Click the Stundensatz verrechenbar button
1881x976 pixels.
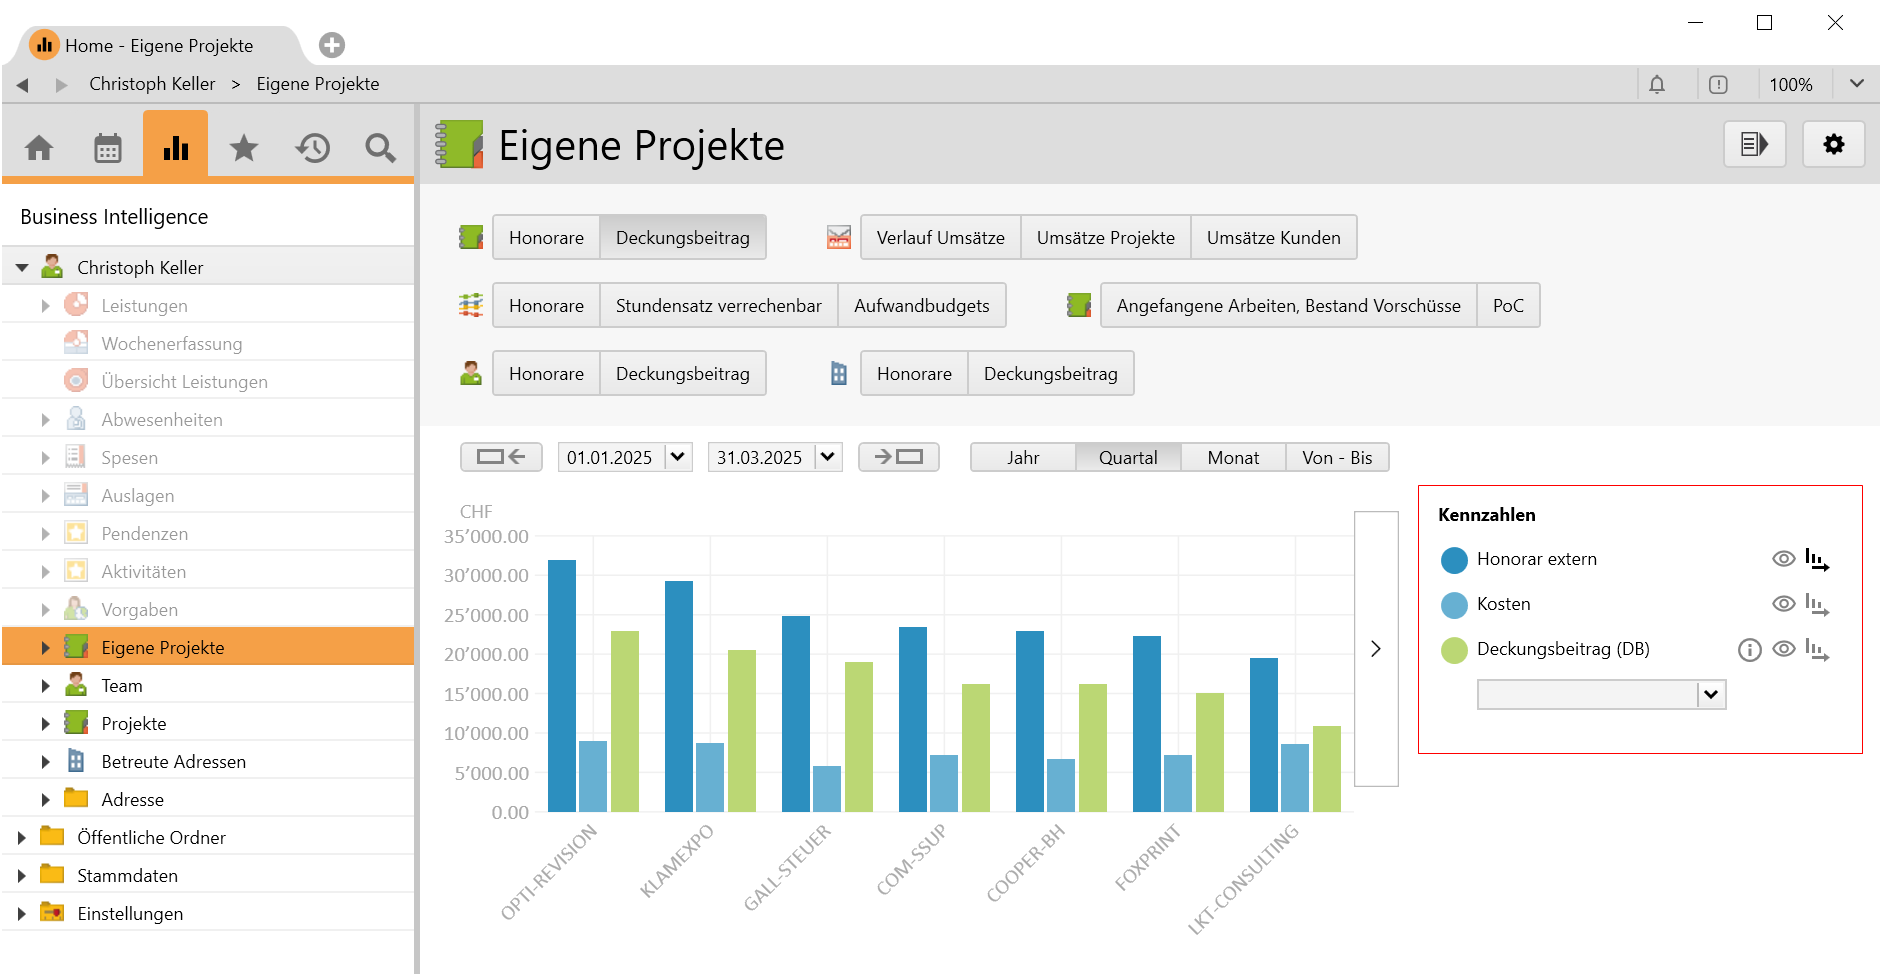coord(718,306)
